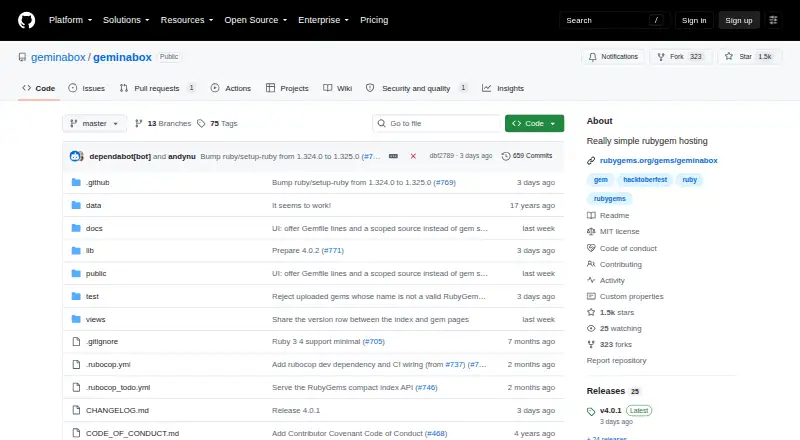Select the rubygems topic tag
800x440 pixels.
click(610, 199)
